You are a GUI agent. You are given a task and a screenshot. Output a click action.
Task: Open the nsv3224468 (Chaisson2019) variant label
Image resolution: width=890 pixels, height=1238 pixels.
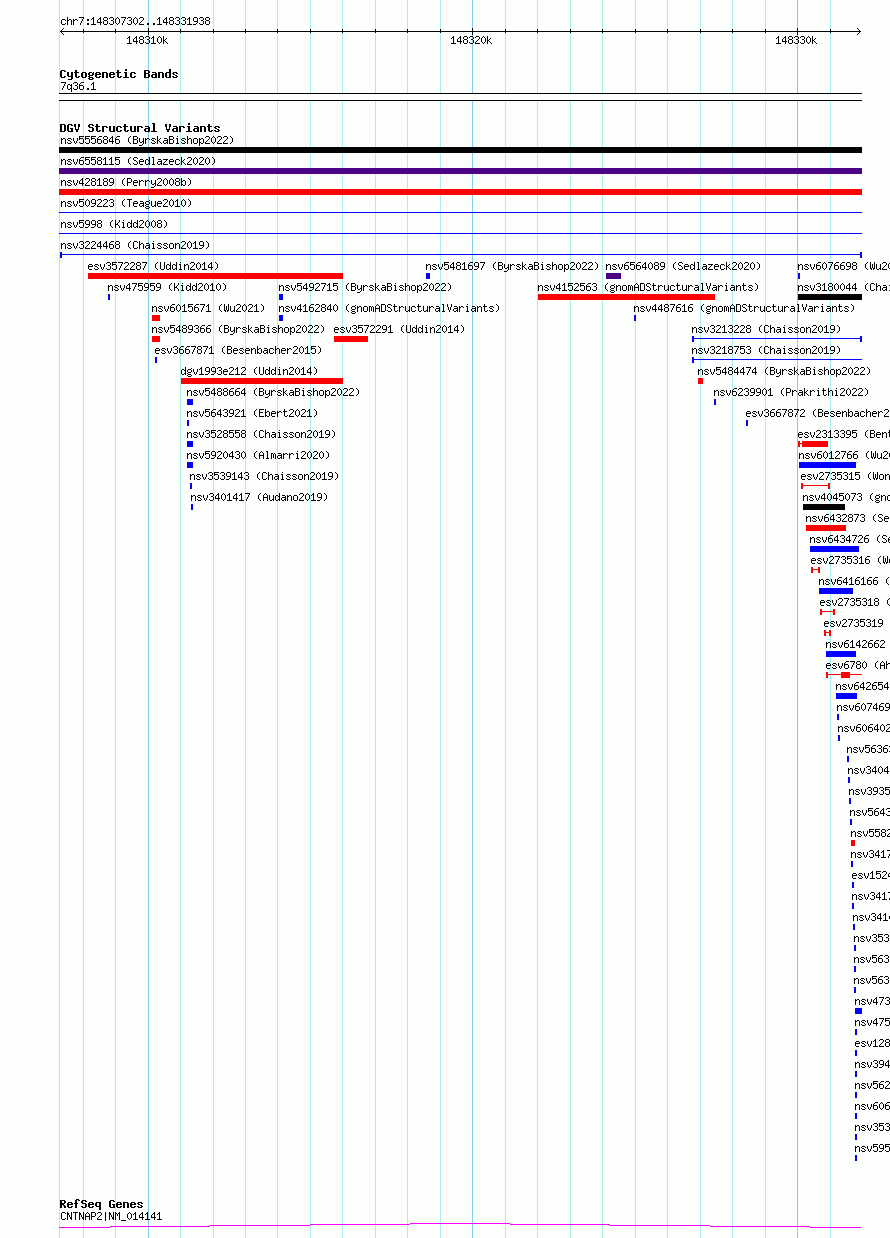pos(135,245)
